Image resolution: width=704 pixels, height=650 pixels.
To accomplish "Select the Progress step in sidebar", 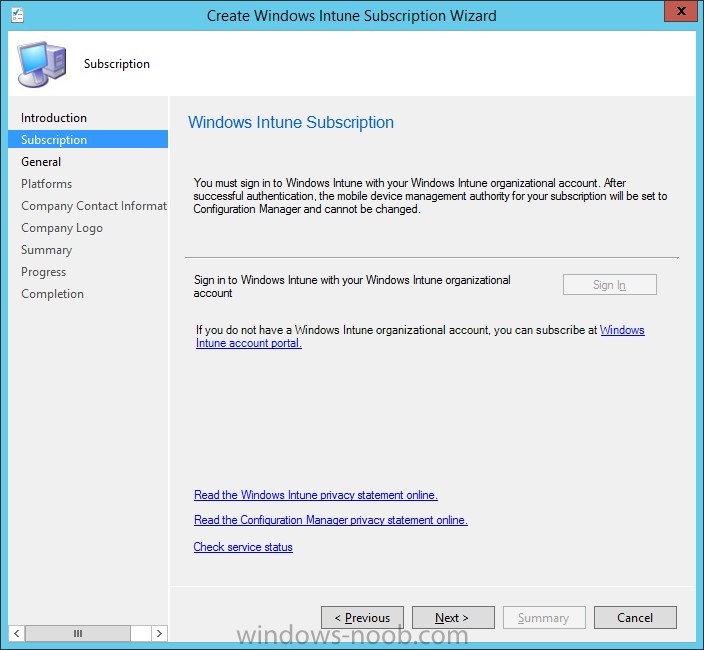I will (x=44, y=272).
